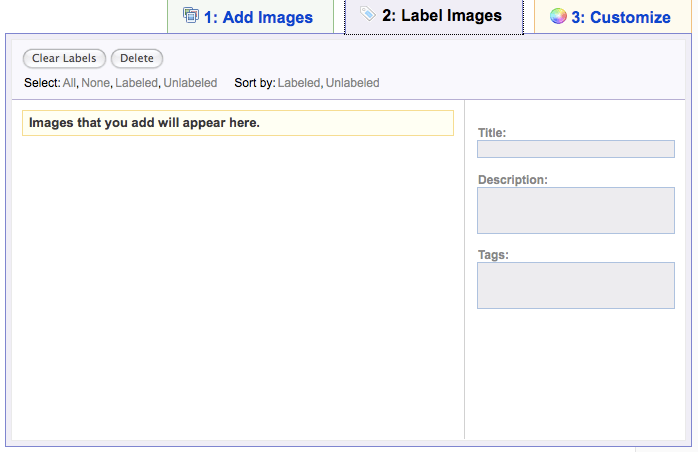Sort by Unlabeled images
The image size is (698, 452).
[x=352, y=83]
